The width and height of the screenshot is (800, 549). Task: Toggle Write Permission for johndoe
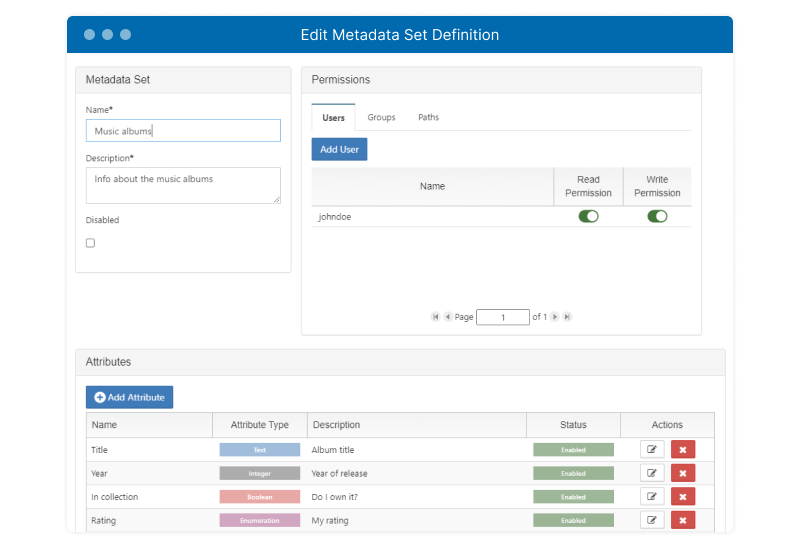[657, 216]
